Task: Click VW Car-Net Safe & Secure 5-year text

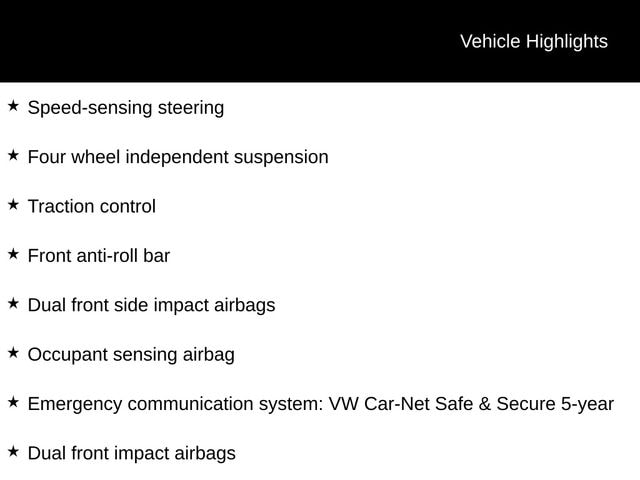Action: click(471, 404)
